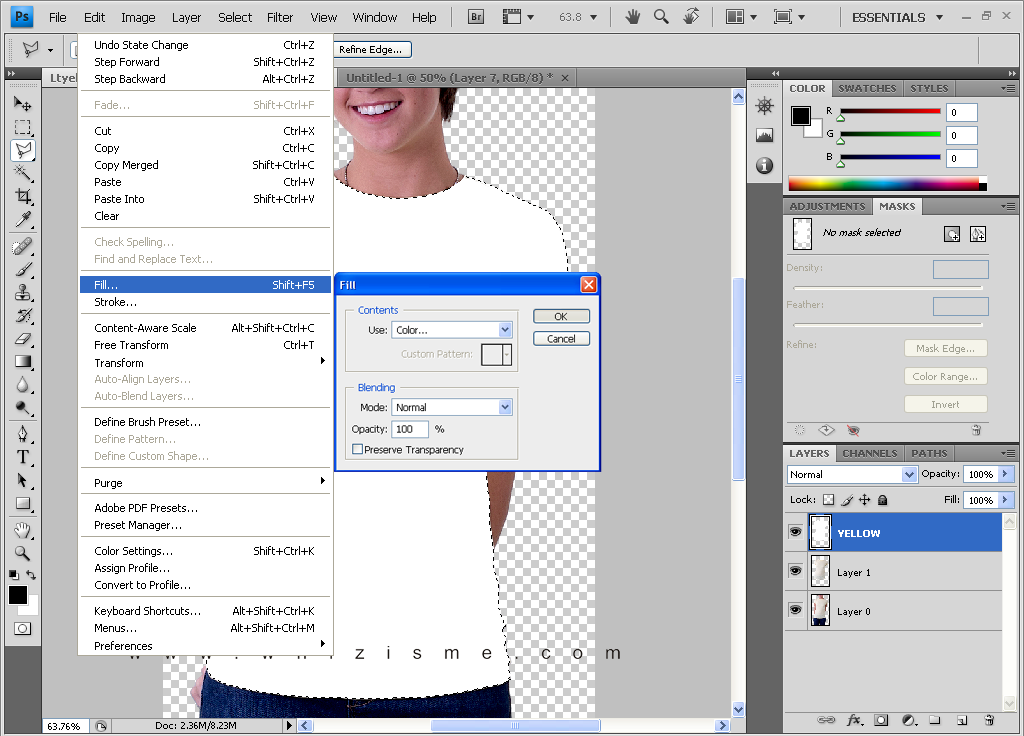Select the Polygonal Lasso tool in toolbox
The width and height of the screenshot is (1024, 736).
click(23, 150)
